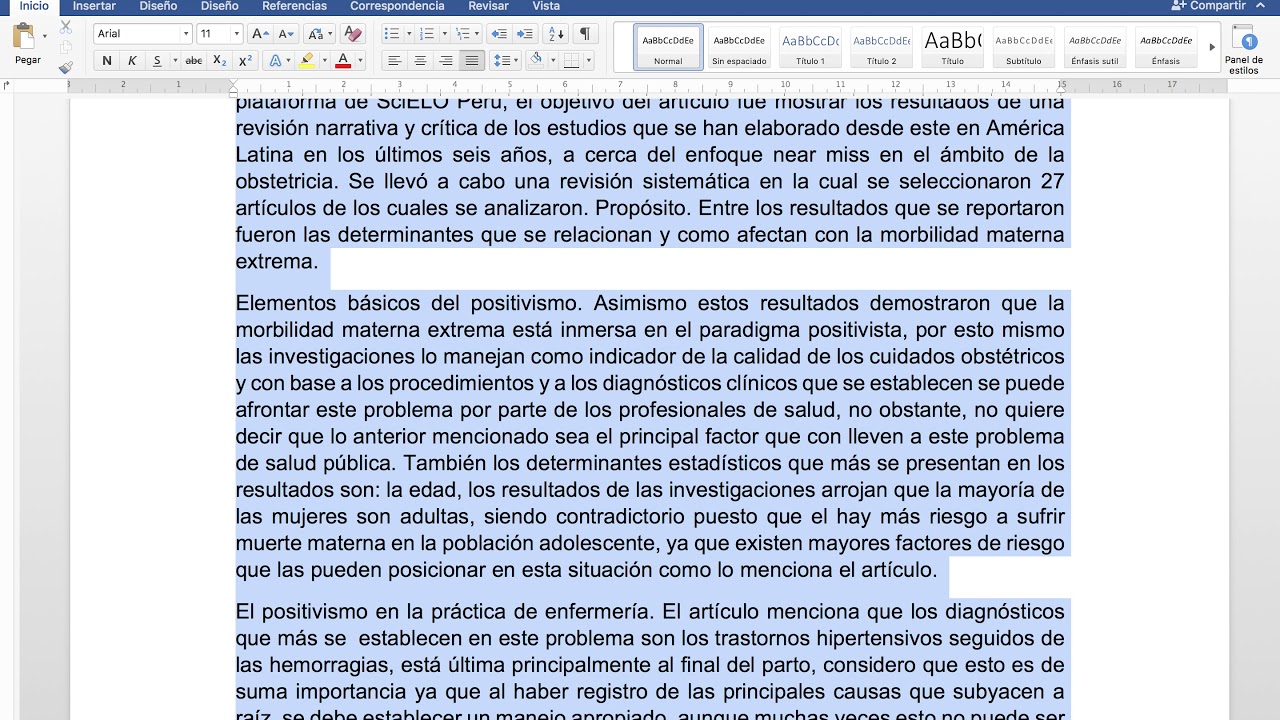Align text right
Image resolution: width=1280 pixels, height=720 pixels.
point(446,61)
